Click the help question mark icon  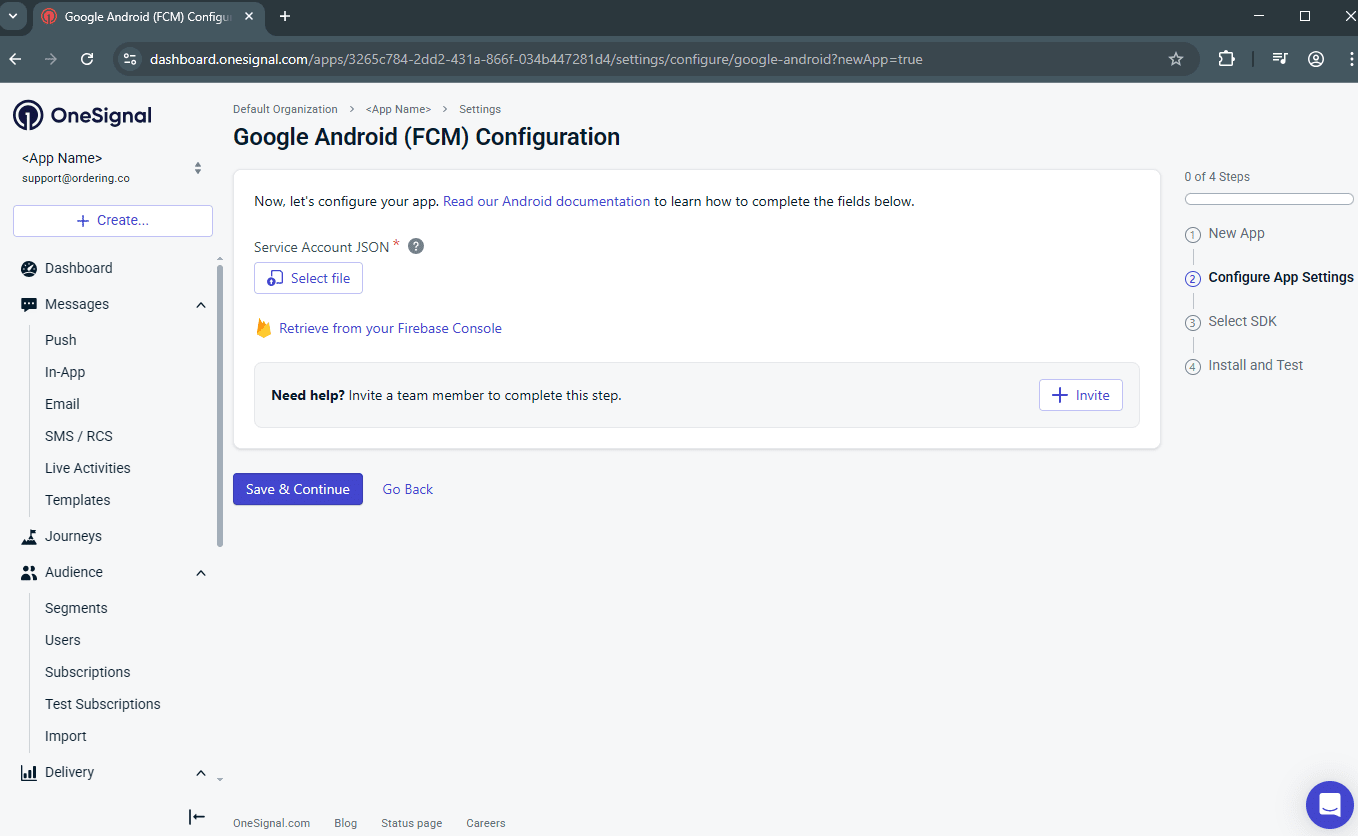(416, 246)
